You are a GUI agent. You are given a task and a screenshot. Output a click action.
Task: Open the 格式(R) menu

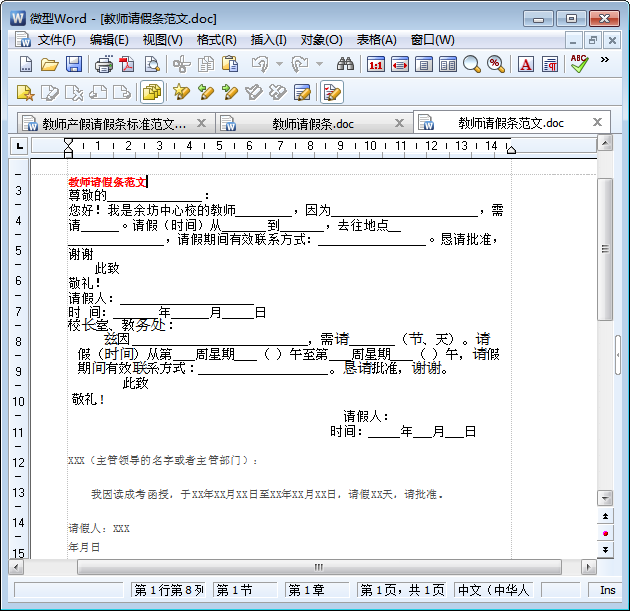click(217, 40)
